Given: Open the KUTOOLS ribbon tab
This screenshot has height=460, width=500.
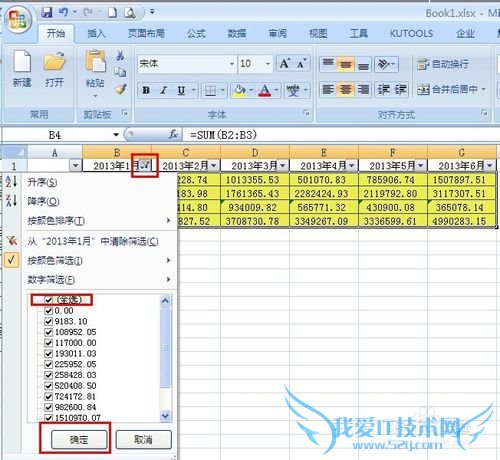Looking at the screenshot, I should pyautogui.click(x=411, y=33).
